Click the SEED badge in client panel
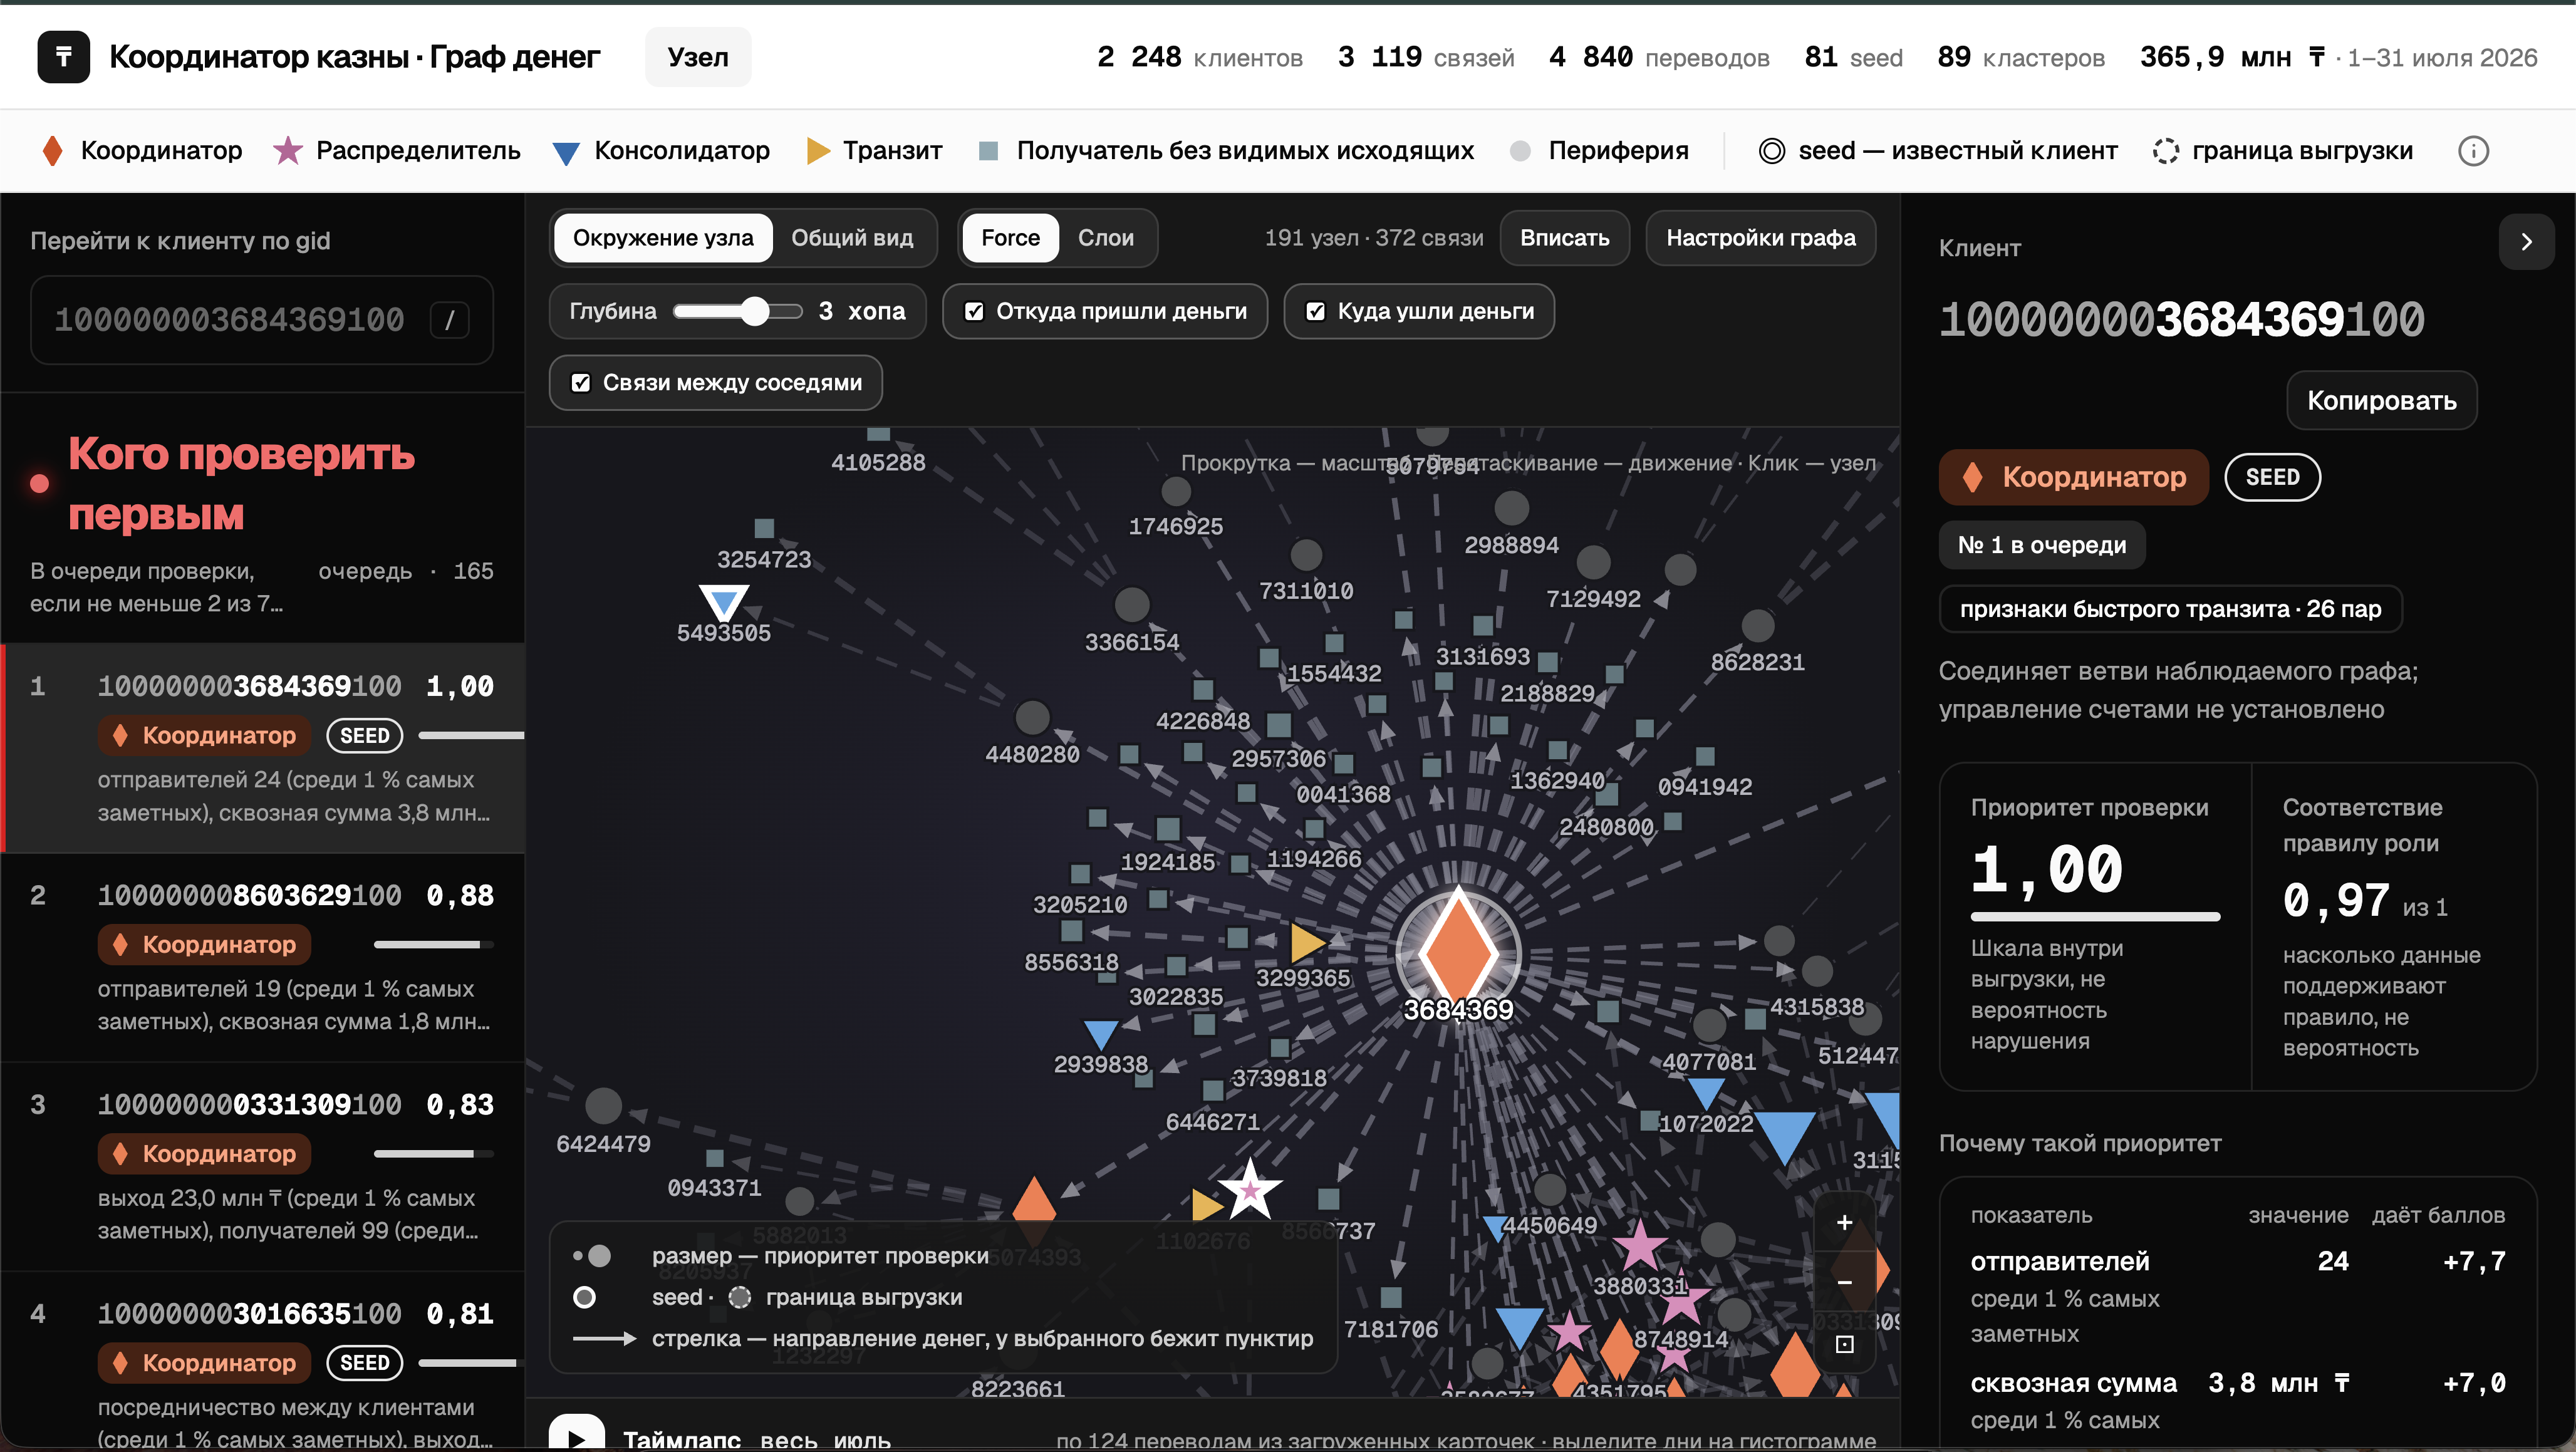The image size is (2576, 1452). point(2272,477)
